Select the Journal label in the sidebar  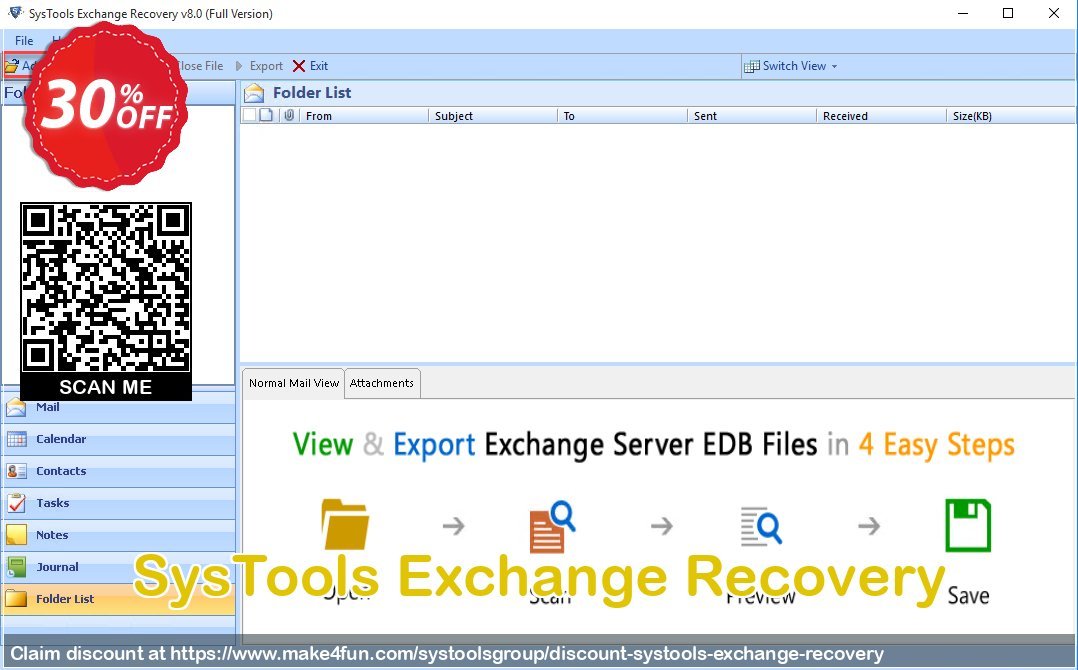coord(57,567)
